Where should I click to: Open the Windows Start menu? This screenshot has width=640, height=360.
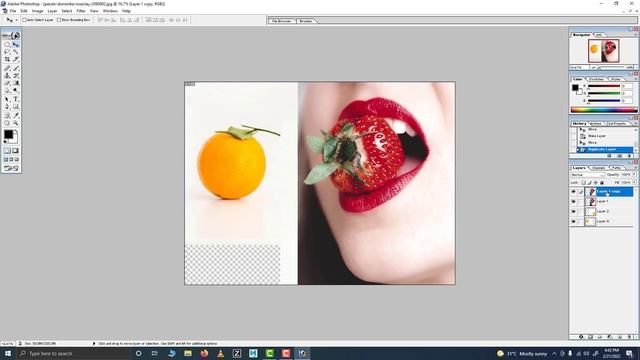click(x=8, y=353)
